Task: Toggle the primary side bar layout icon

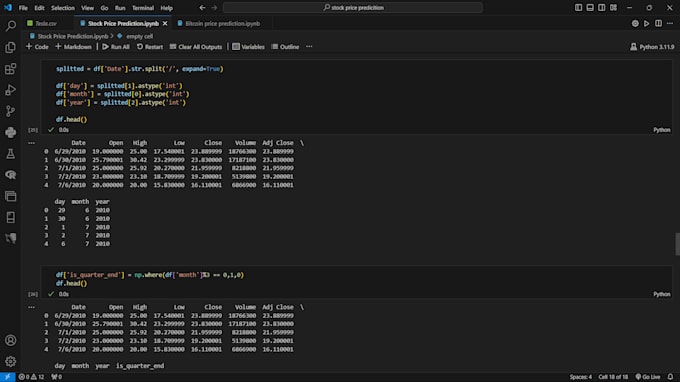Action: 579,7
